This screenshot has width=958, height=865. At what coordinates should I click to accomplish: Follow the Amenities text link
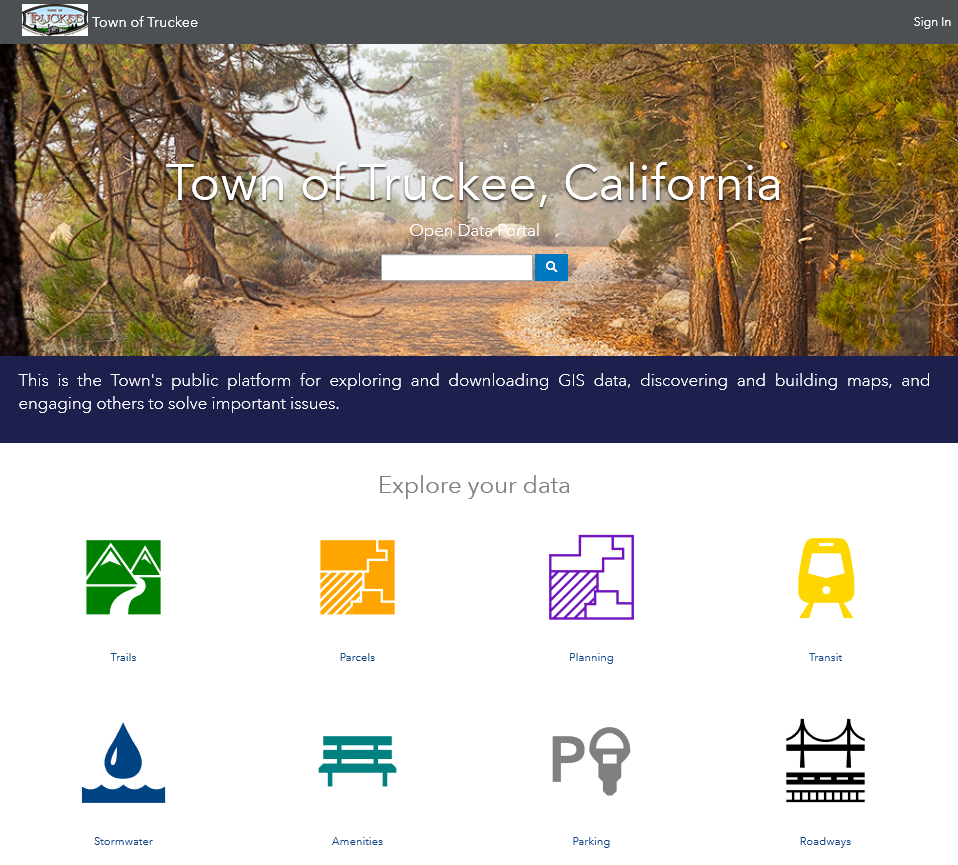click(x=357, y=841)
